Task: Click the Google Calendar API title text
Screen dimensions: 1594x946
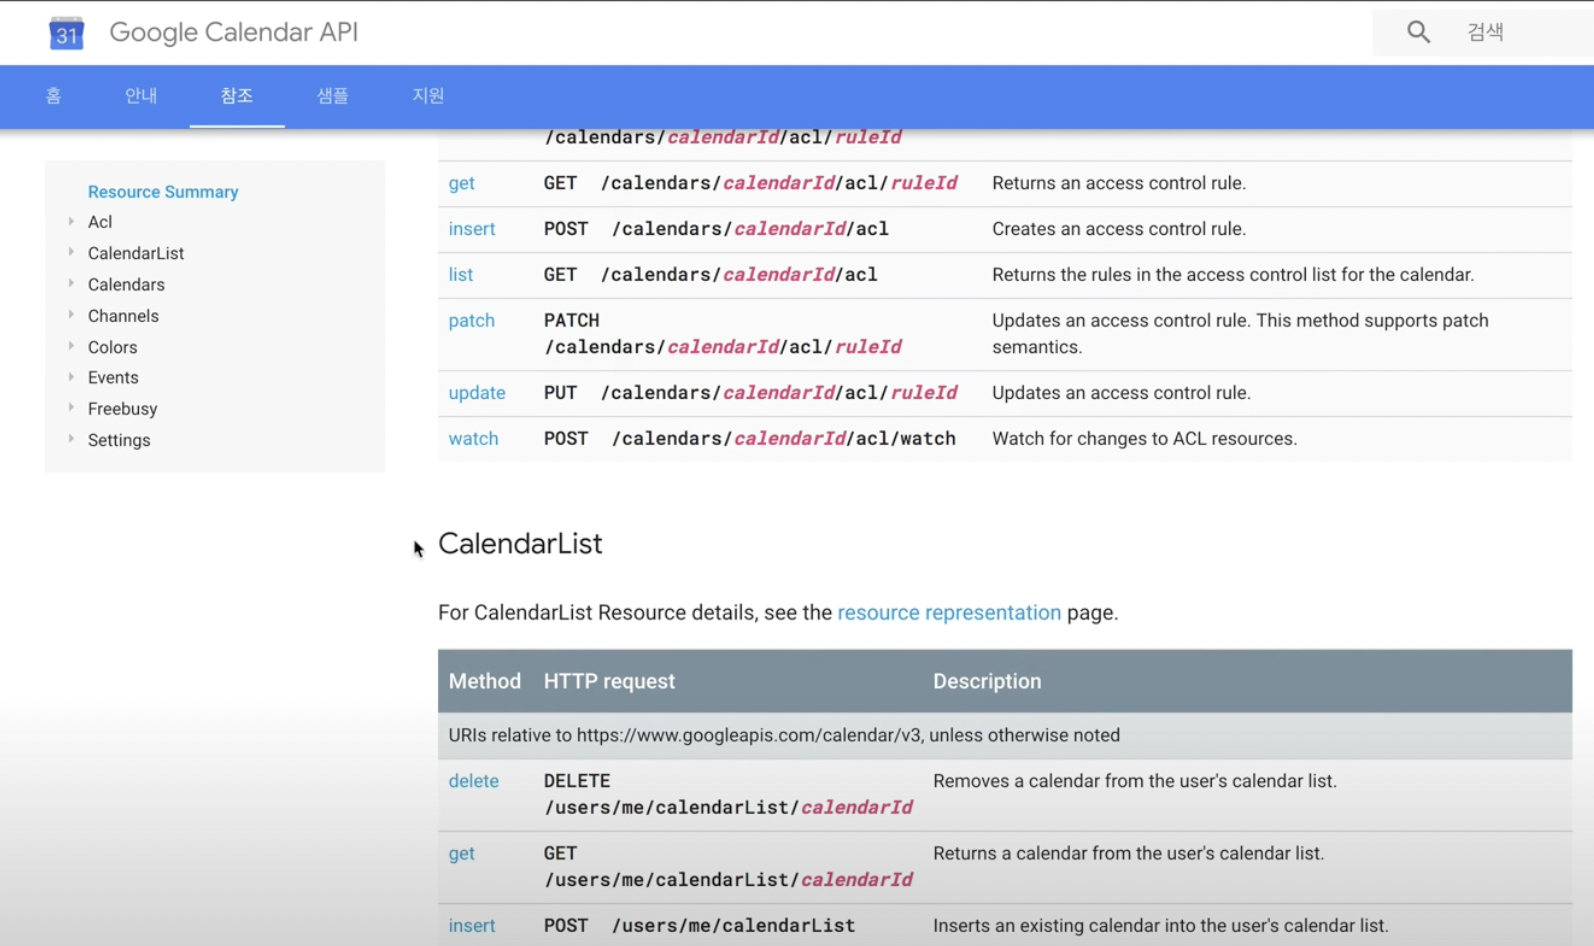Action: pos(233,32)
